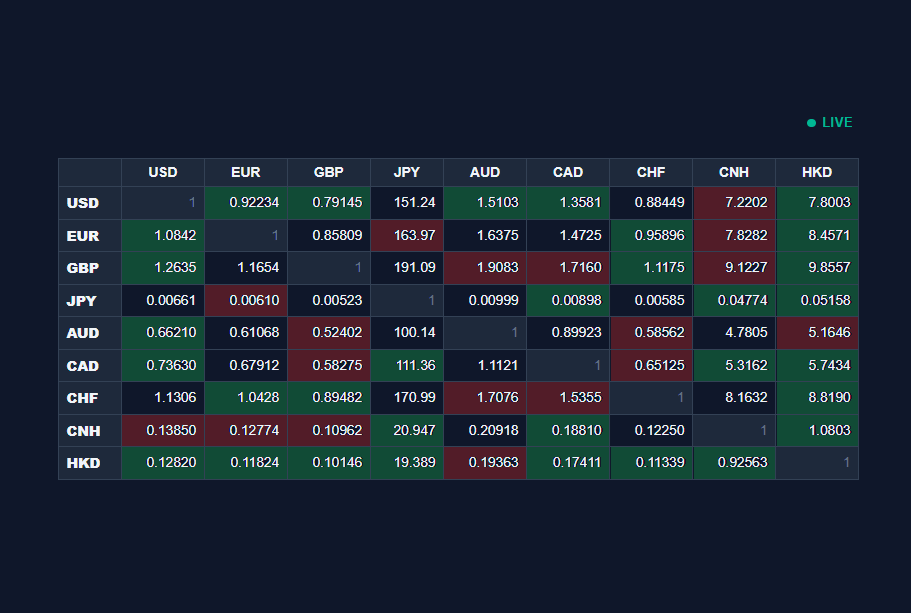Open the CNH/HKD rate 1.0803
This screenshot has height=613, width=911.
point(817,431)
